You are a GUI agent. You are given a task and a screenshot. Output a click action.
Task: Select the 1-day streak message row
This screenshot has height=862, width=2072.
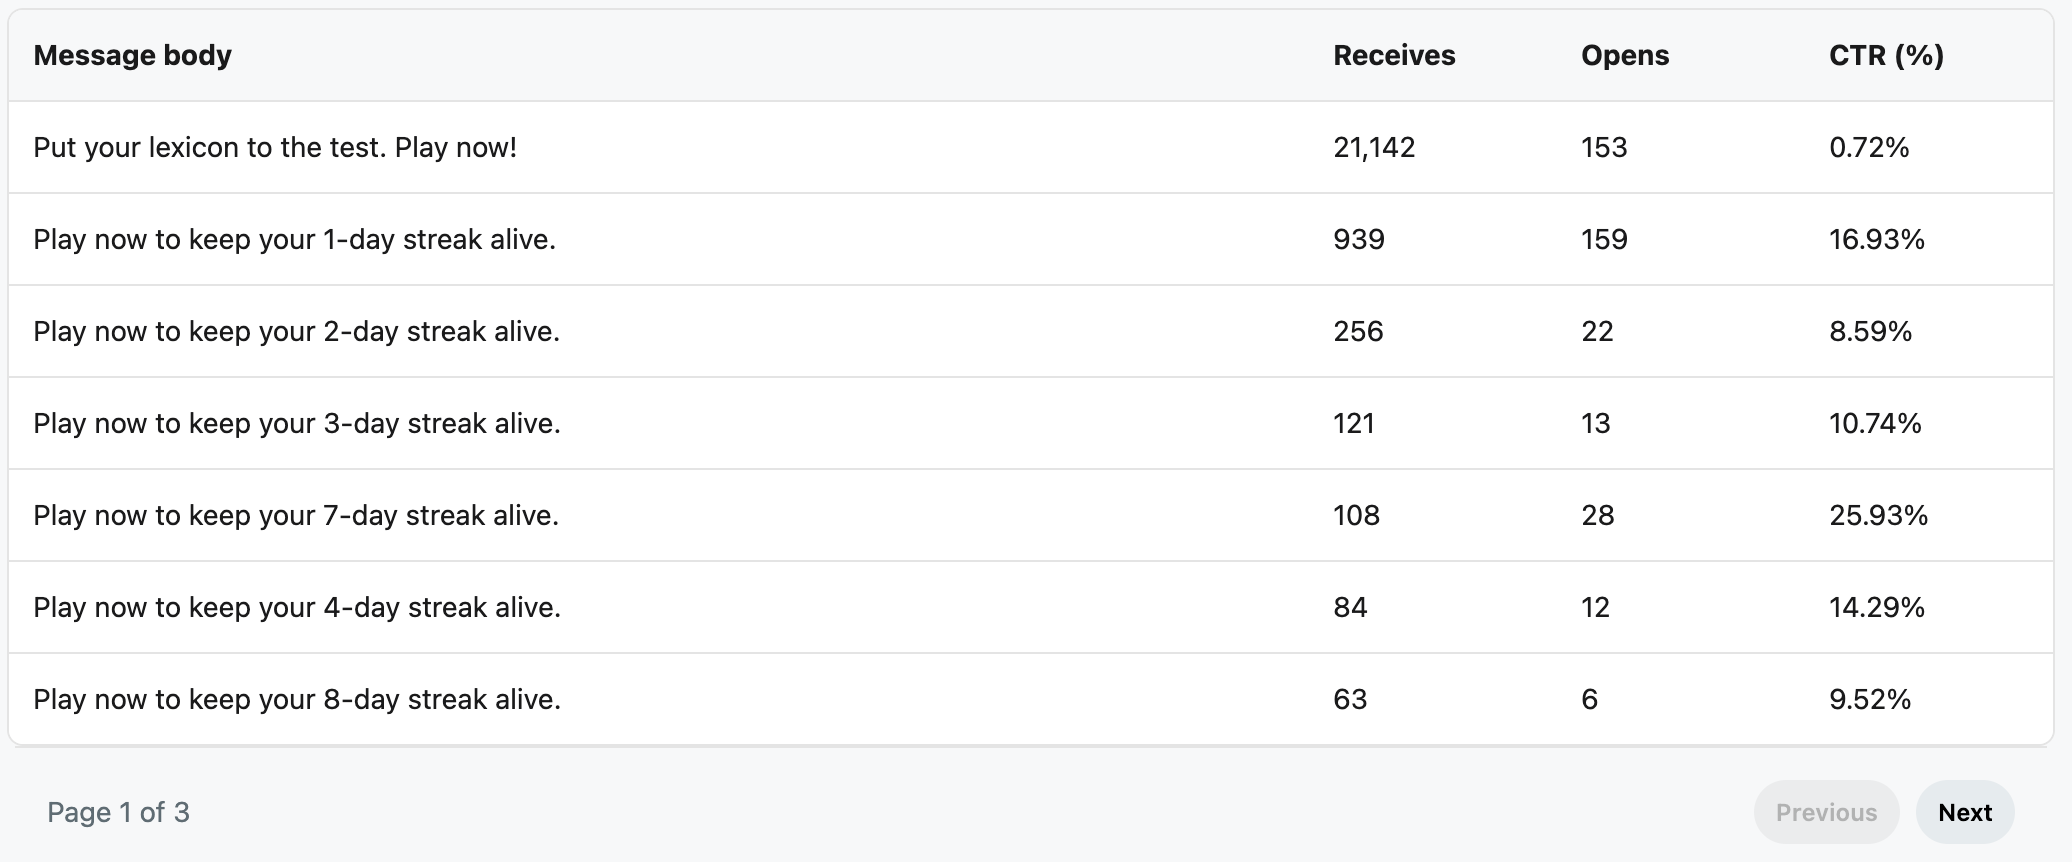(x=1030, y=239)
